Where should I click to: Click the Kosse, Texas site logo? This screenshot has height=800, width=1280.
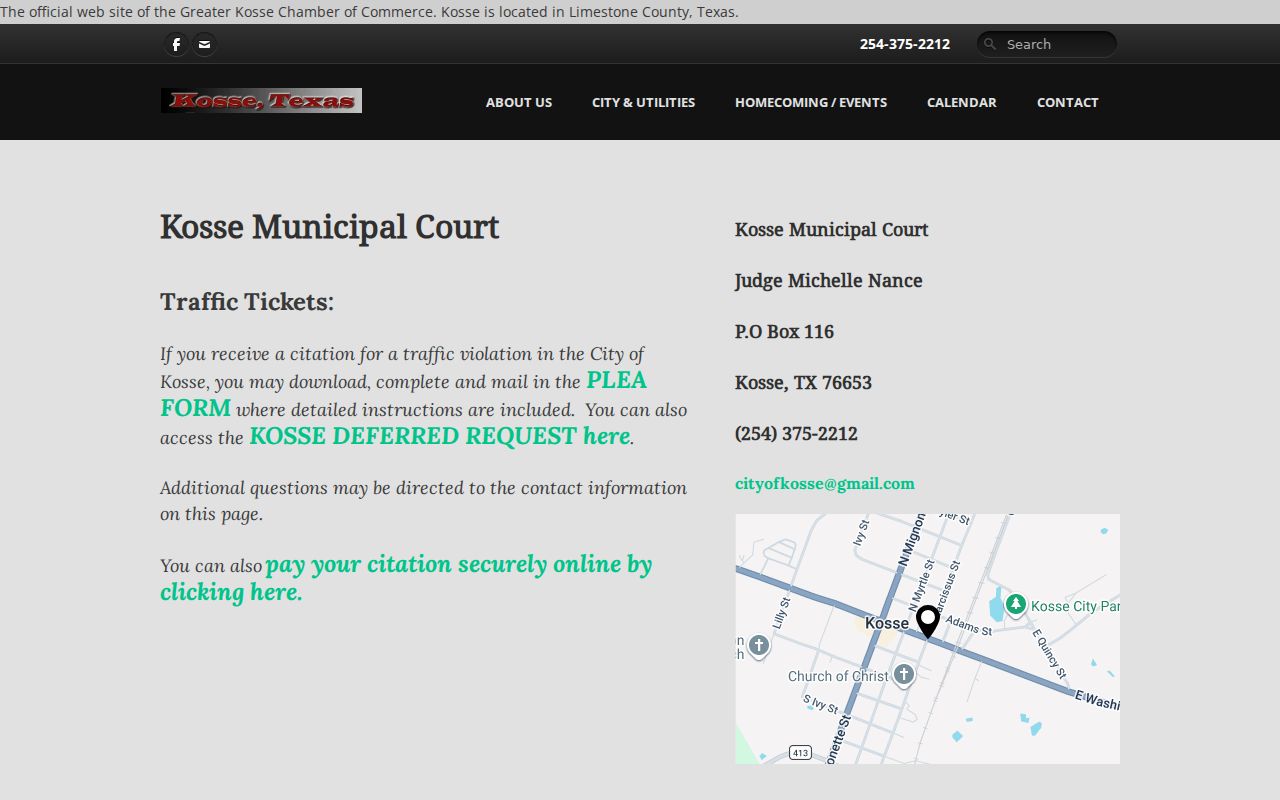[261, 100]
